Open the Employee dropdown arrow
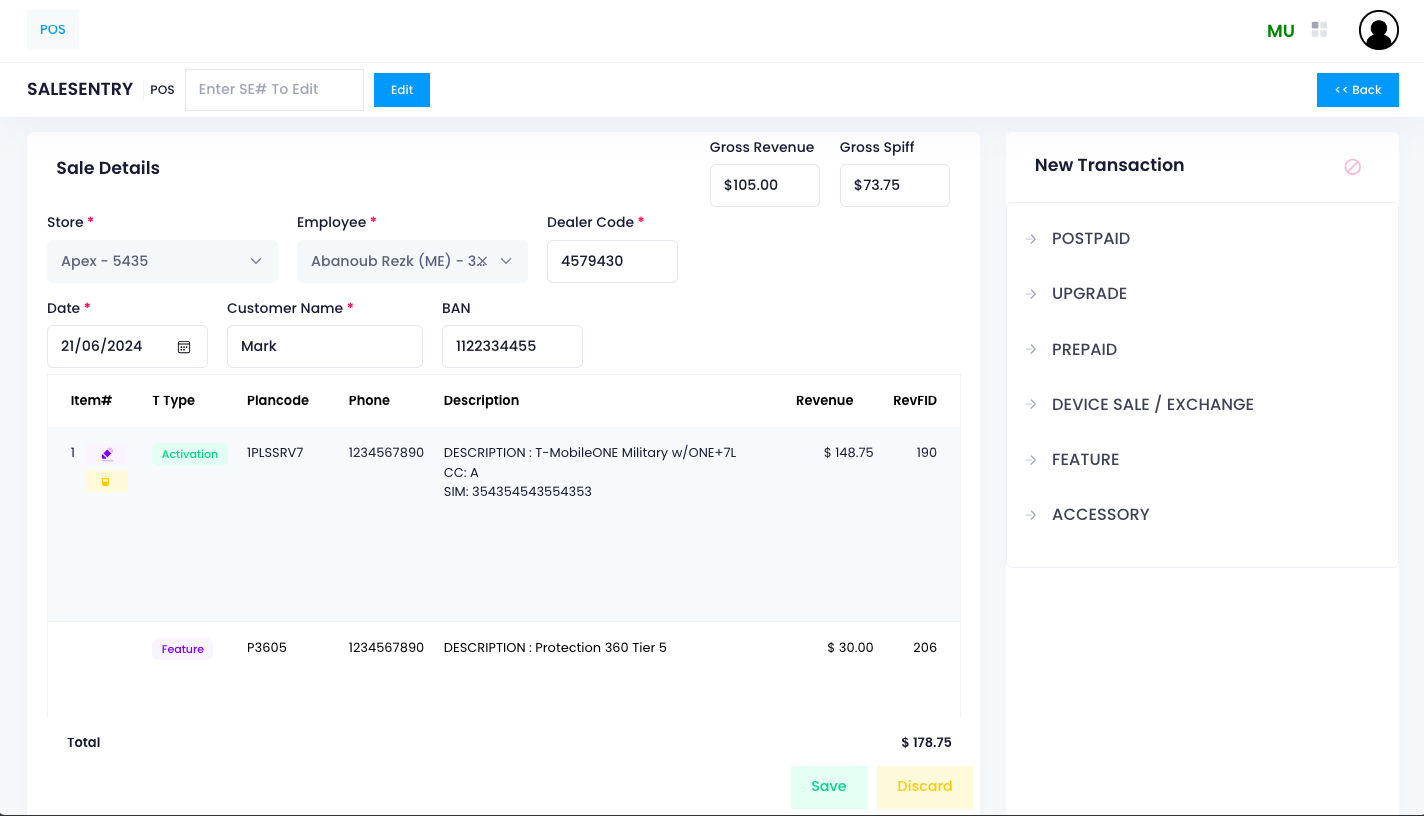This screenshot has width=1424, height=816. pyautogui.click(x=506, y=261)
